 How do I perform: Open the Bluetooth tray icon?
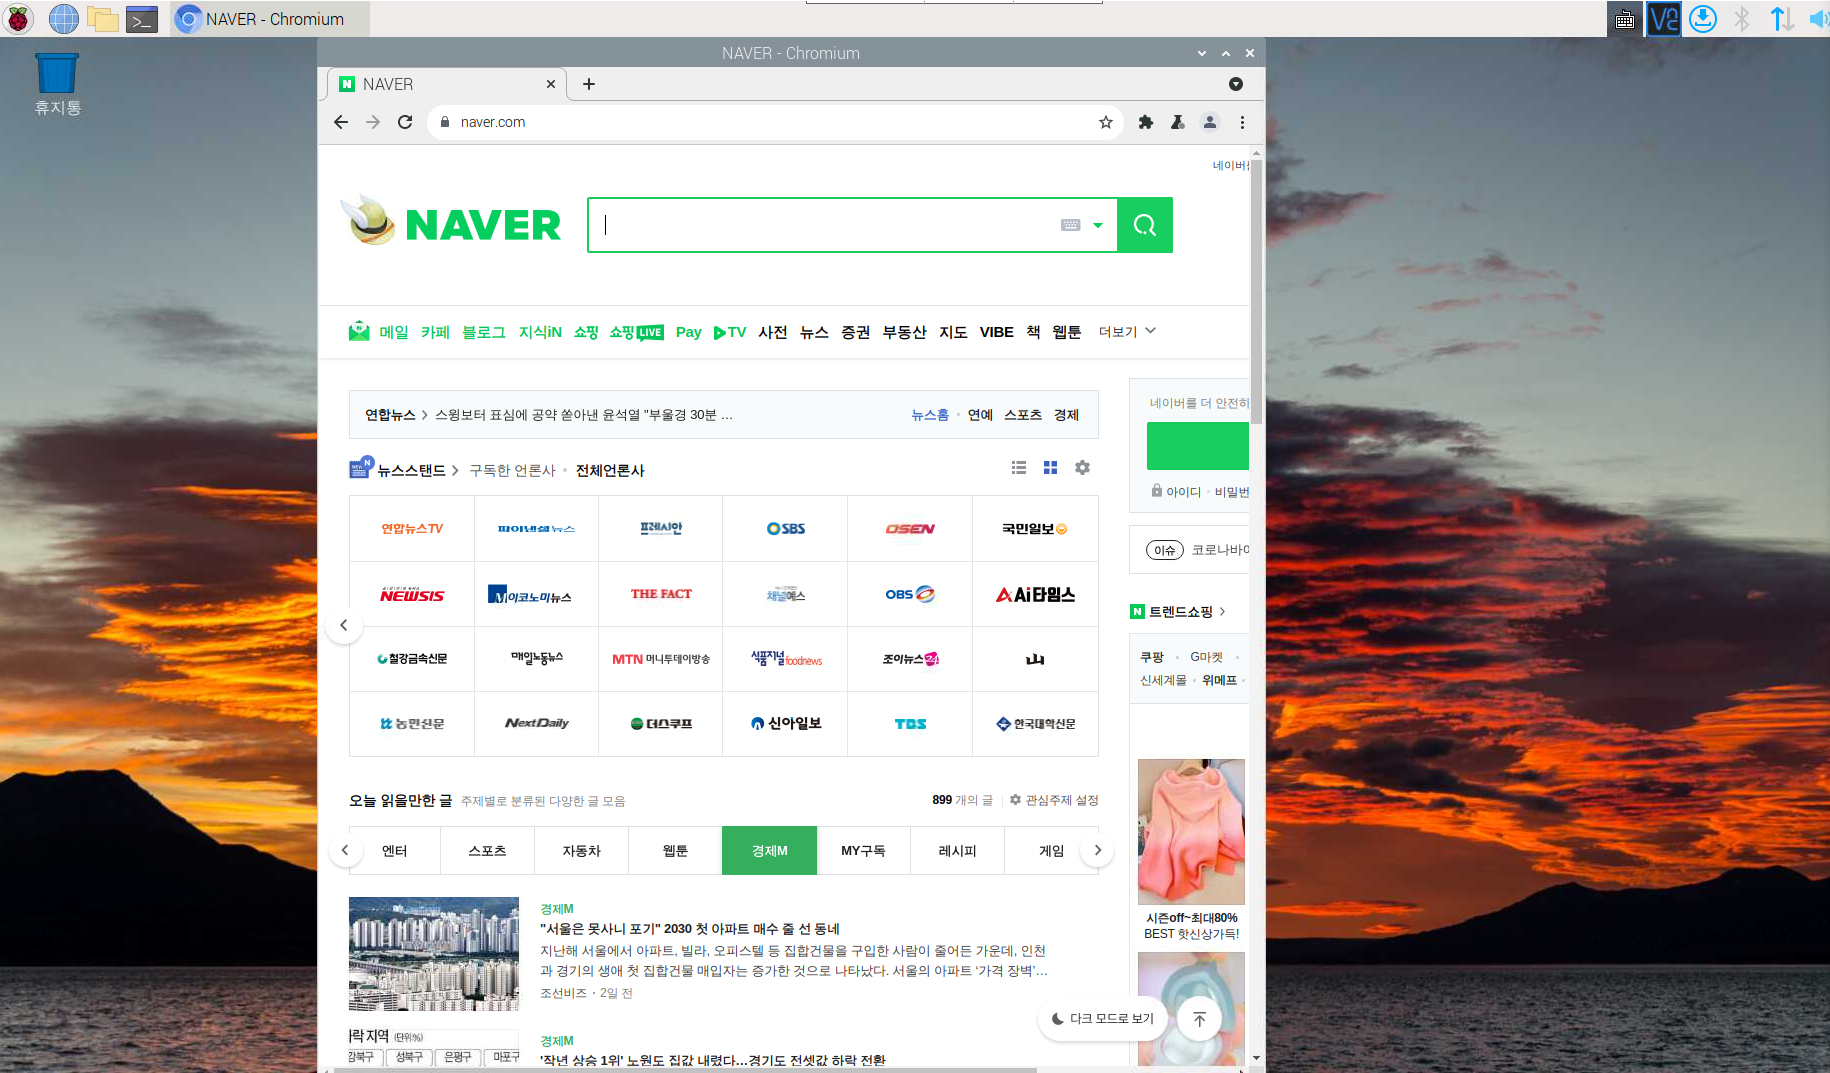[x=1742, y=18]
